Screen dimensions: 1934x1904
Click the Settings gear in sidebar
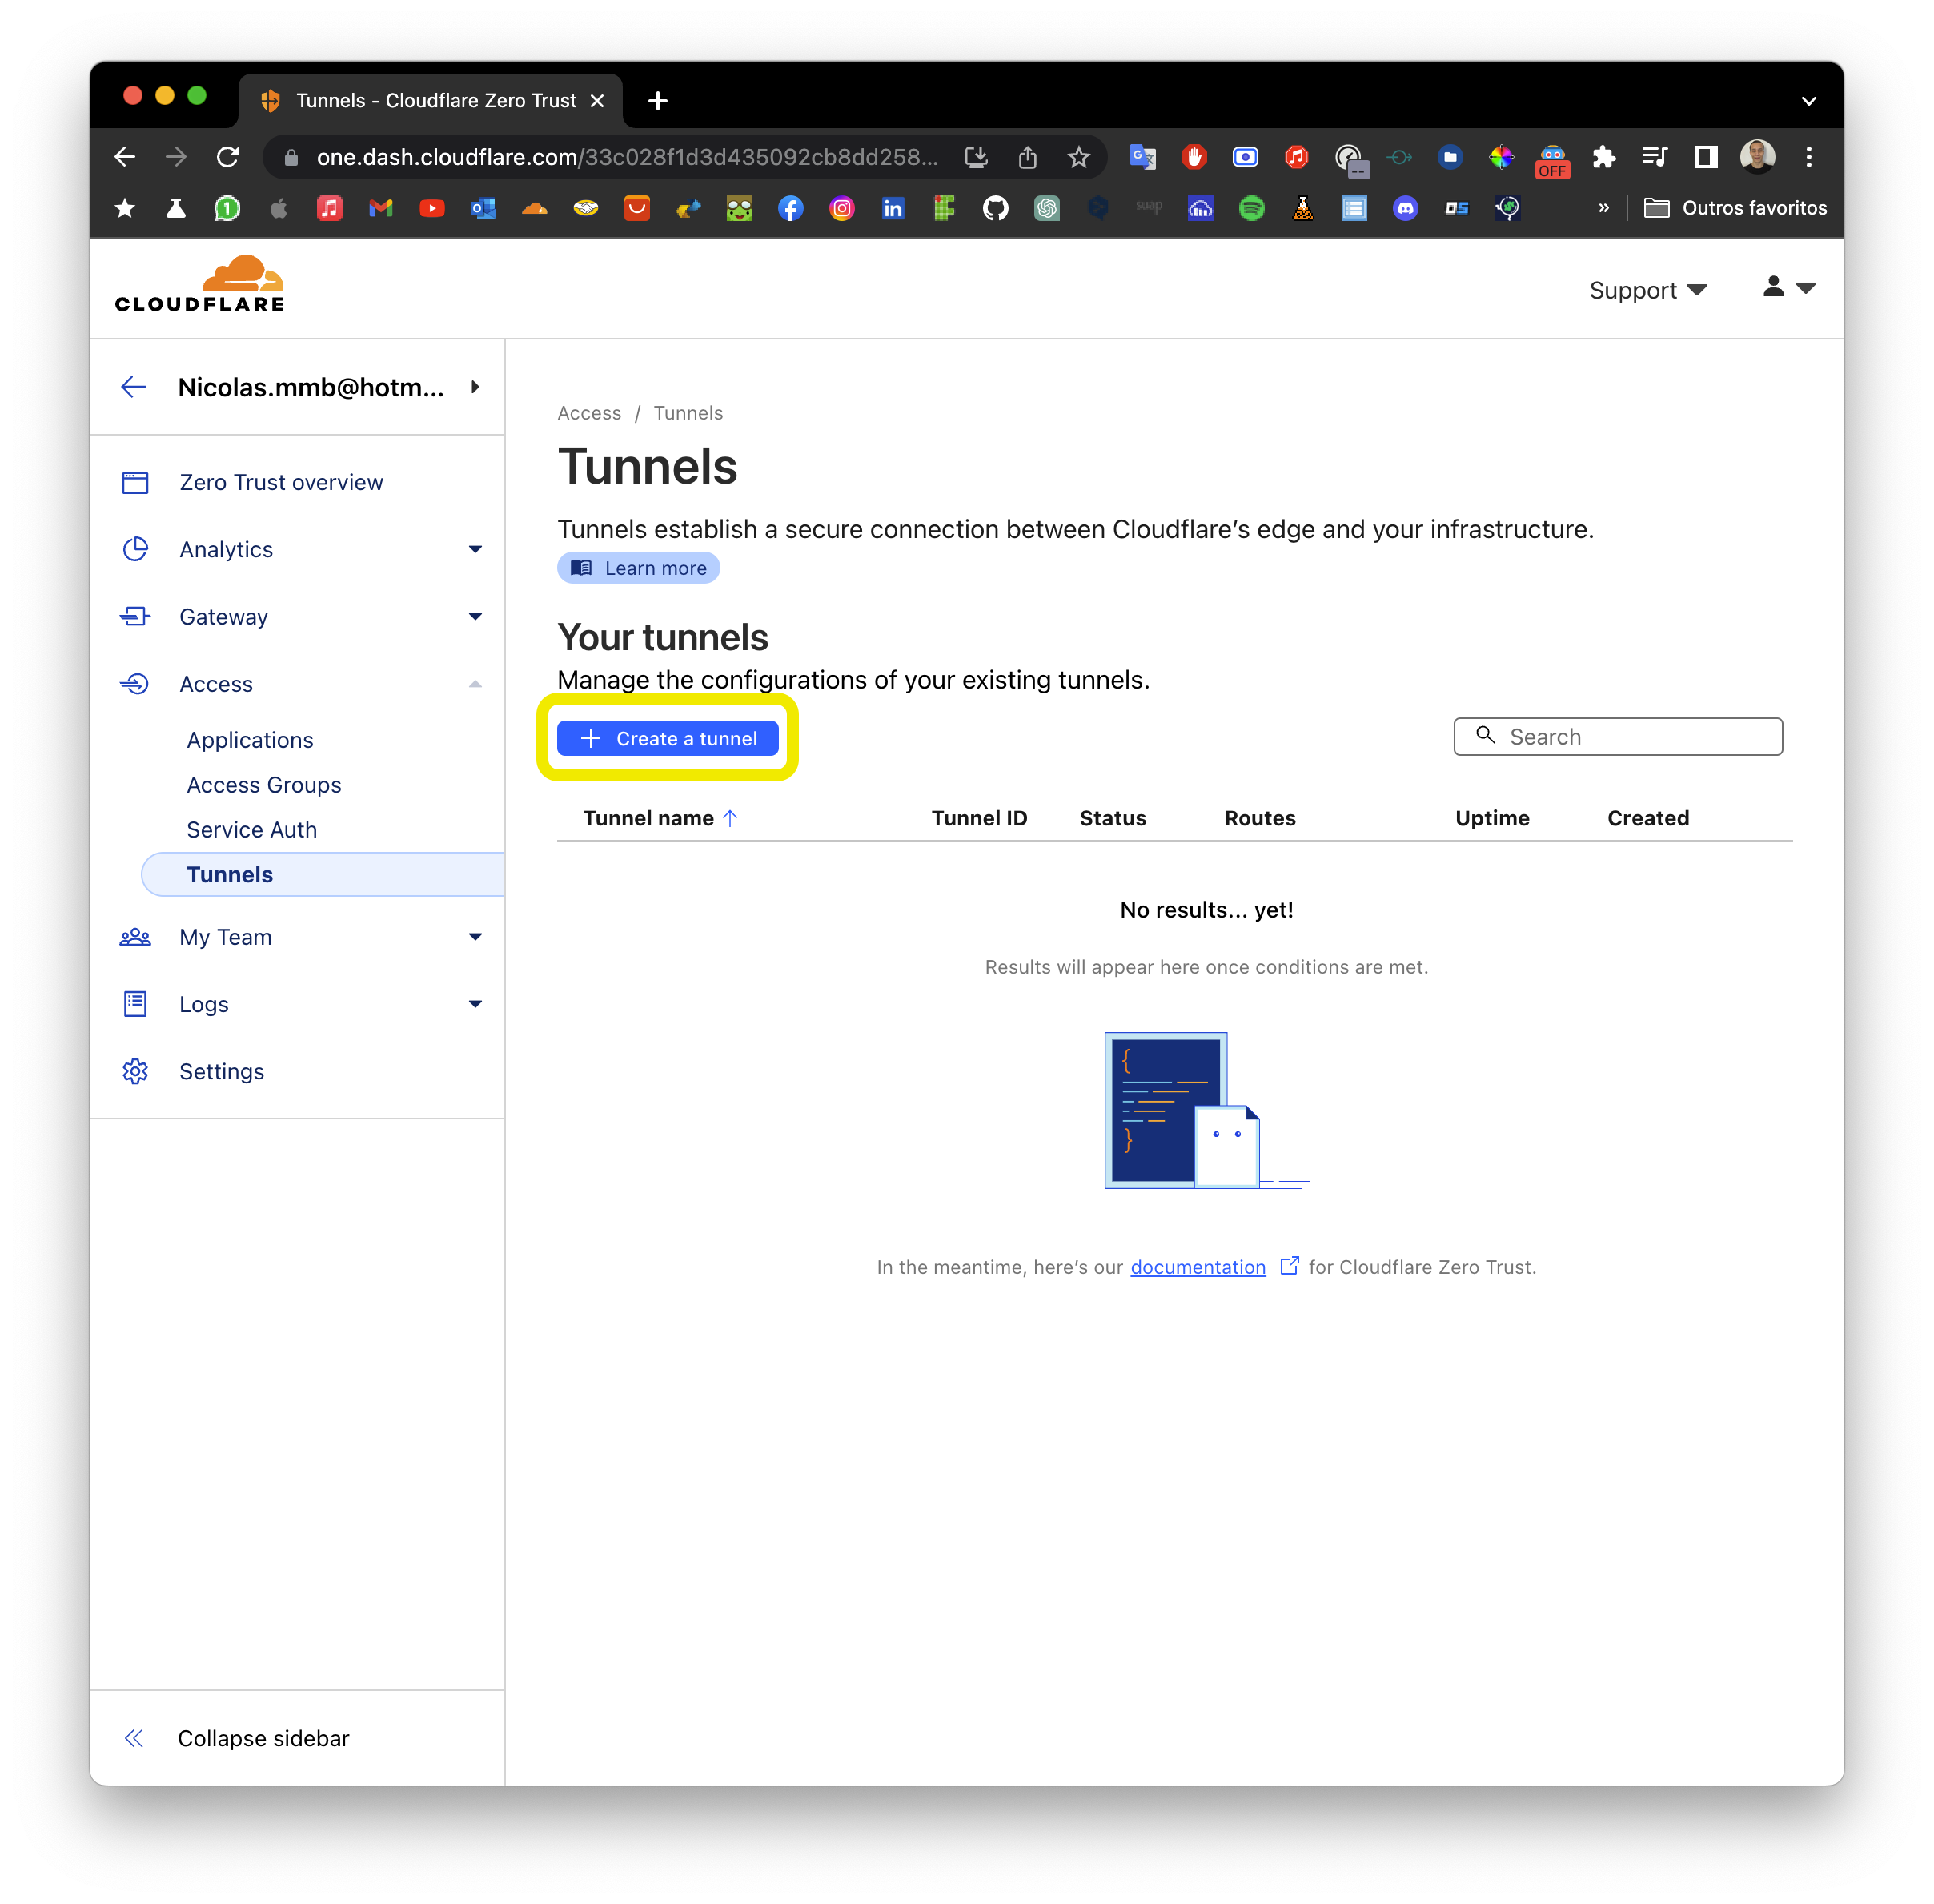[135, 1071]
